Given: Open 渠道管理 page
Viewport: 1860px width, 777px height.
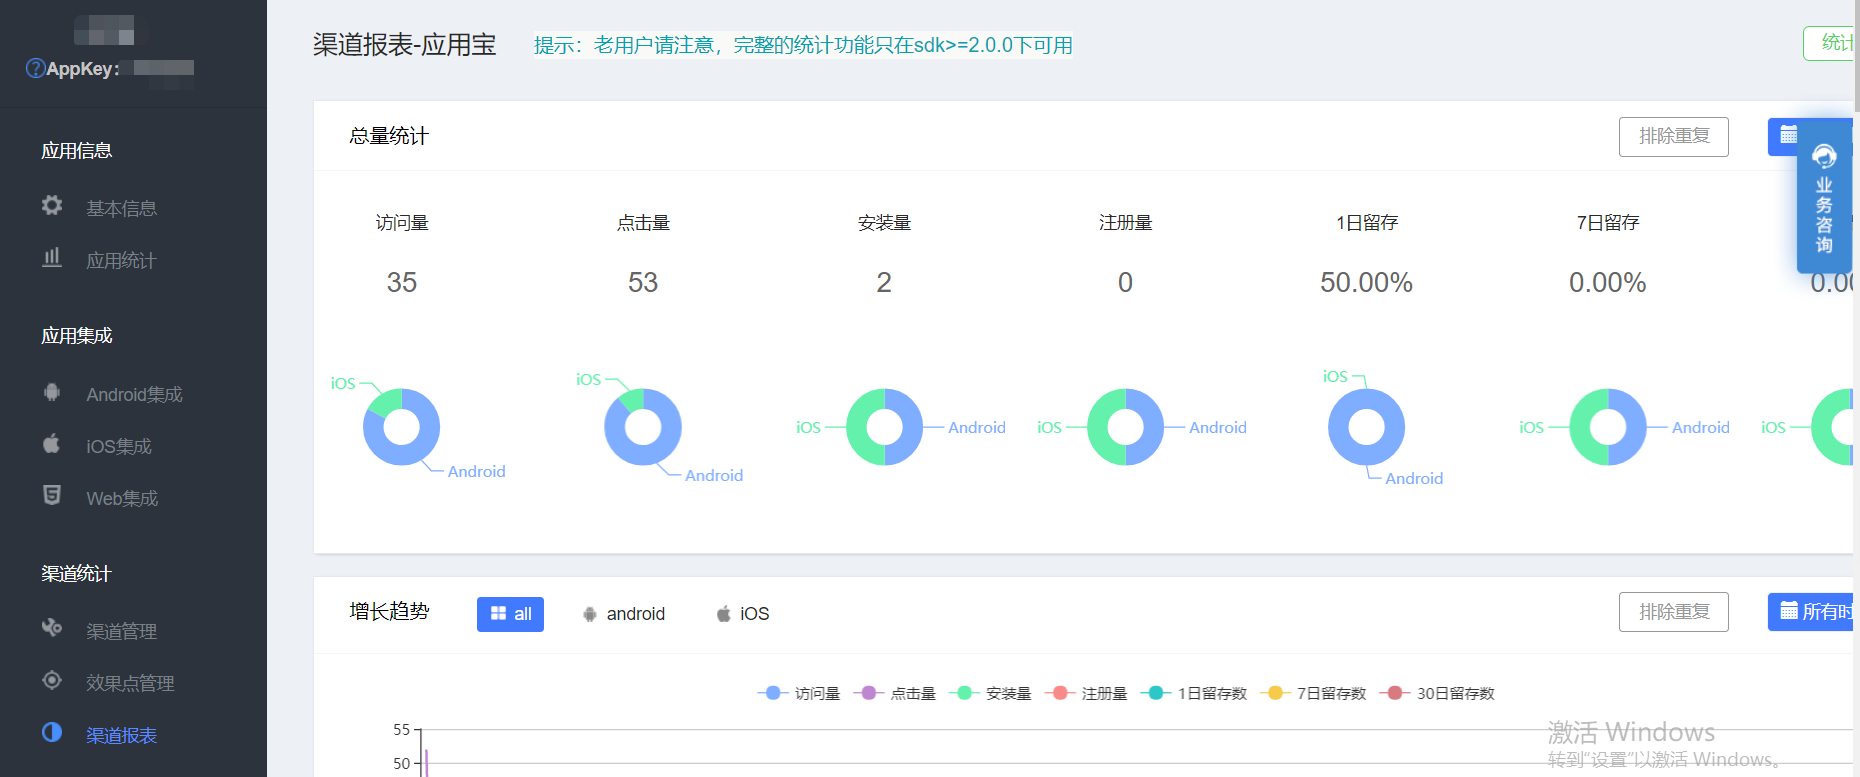Looking at the screenshot, I should point(121,631).
